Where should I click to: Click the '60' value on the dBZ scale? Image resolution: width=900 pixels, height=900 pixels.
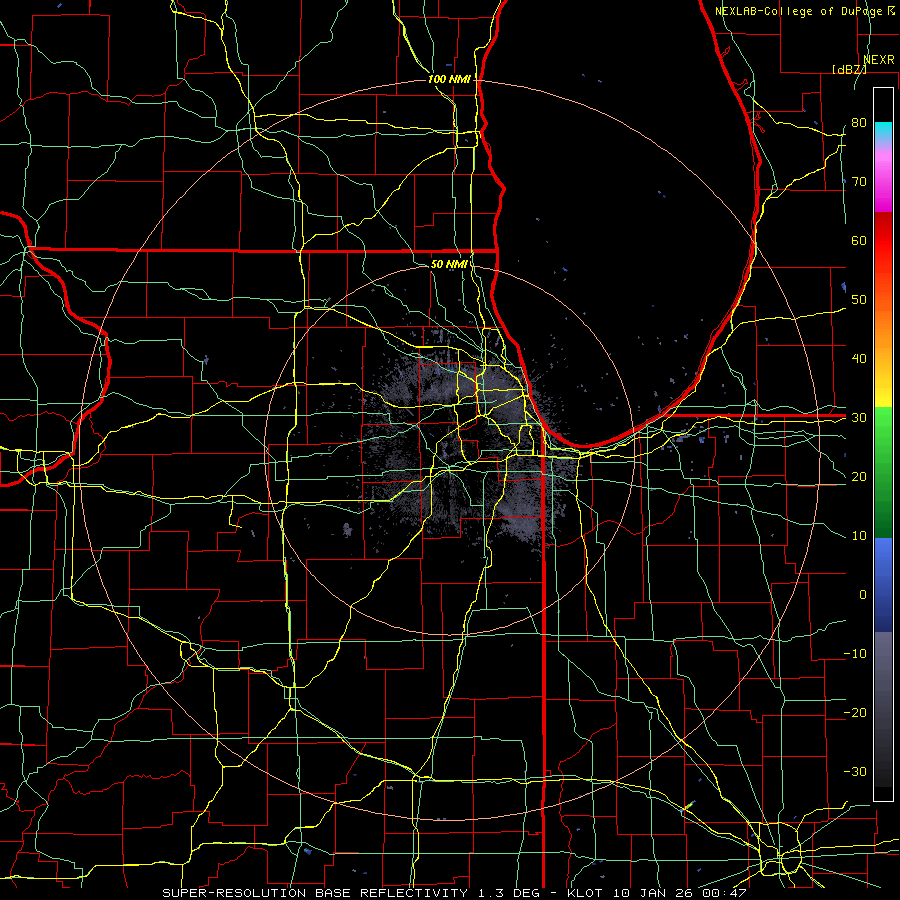click(x=859, y=240)
